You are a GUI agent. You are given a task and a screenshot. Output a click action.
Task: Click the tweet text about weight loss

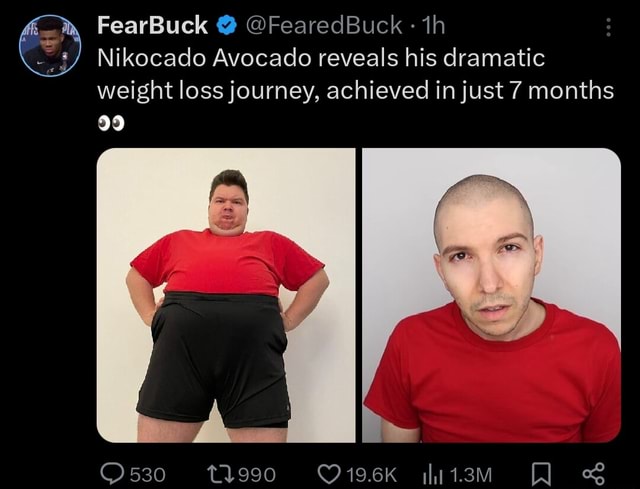click(355, 74)
